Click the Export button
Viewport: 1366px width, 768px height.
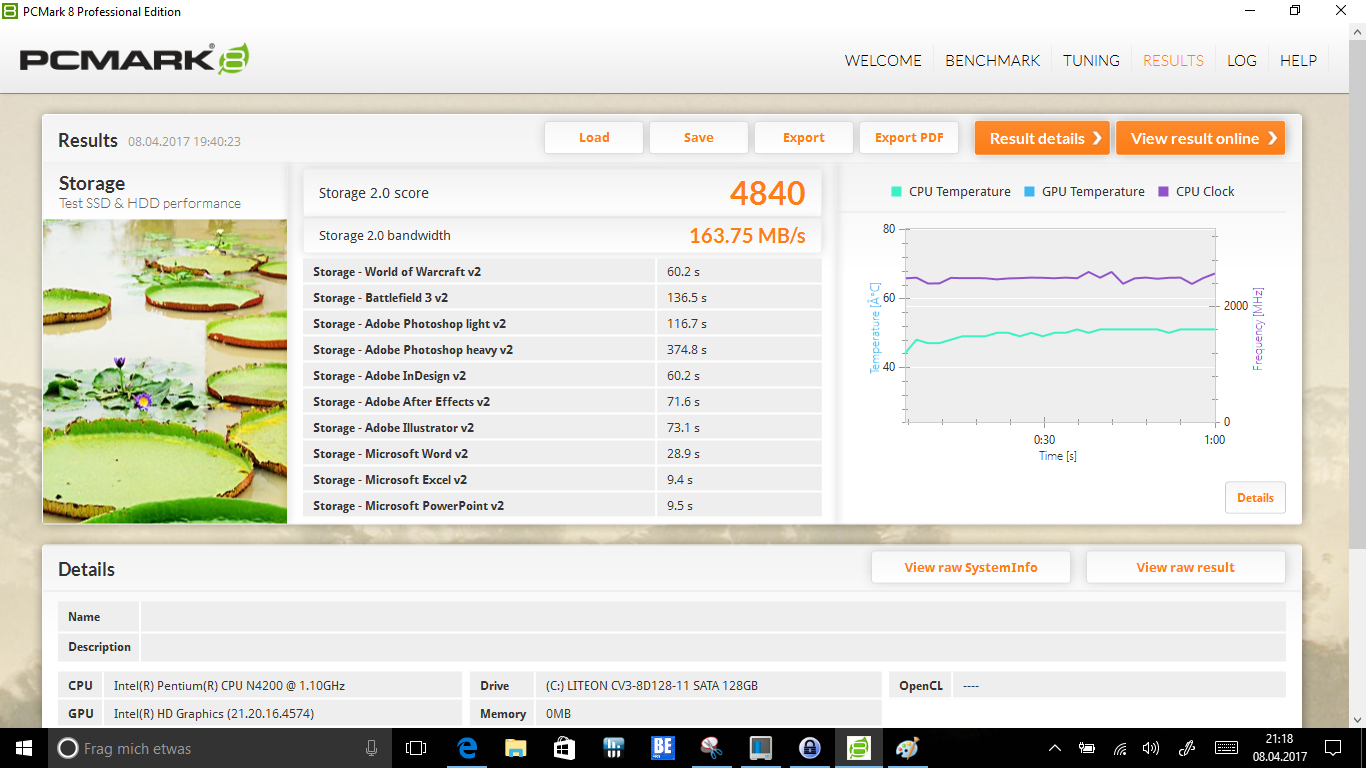tap(804, 138)
